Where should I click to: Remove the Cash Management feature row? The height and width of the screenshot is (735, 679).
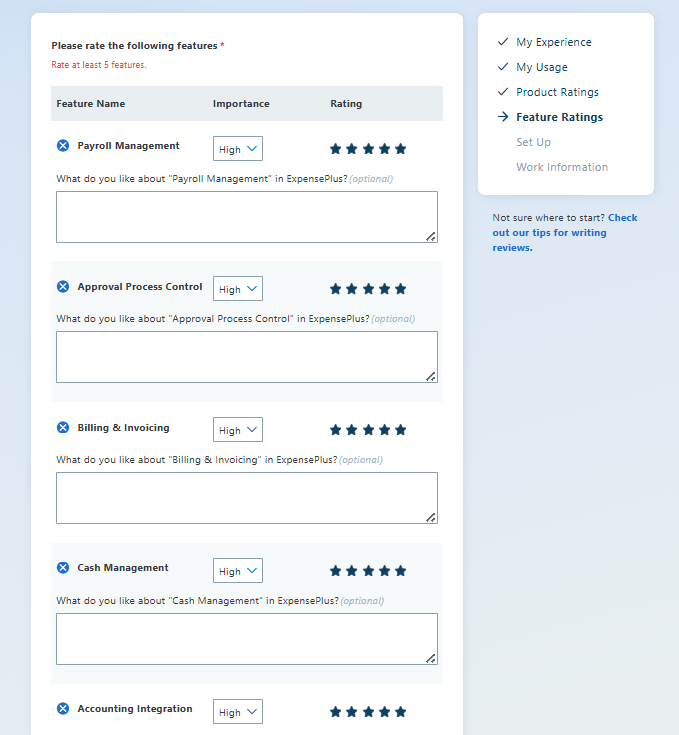tap(63, 568)
